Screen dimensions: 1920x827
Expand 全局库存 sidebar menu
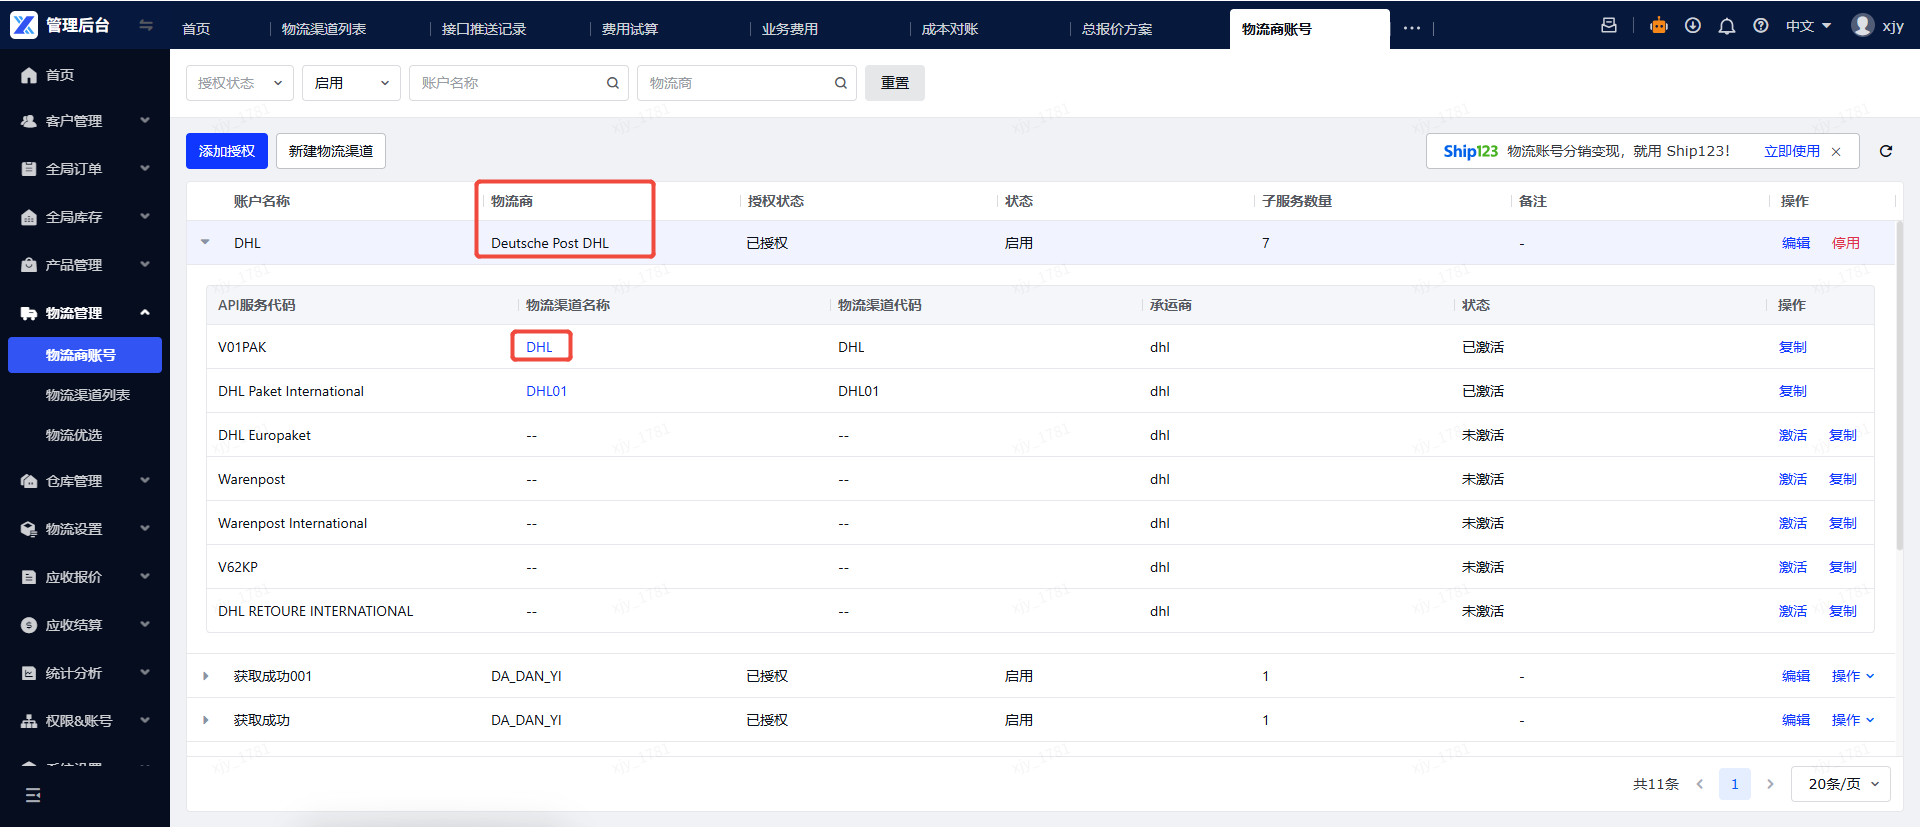85,217
